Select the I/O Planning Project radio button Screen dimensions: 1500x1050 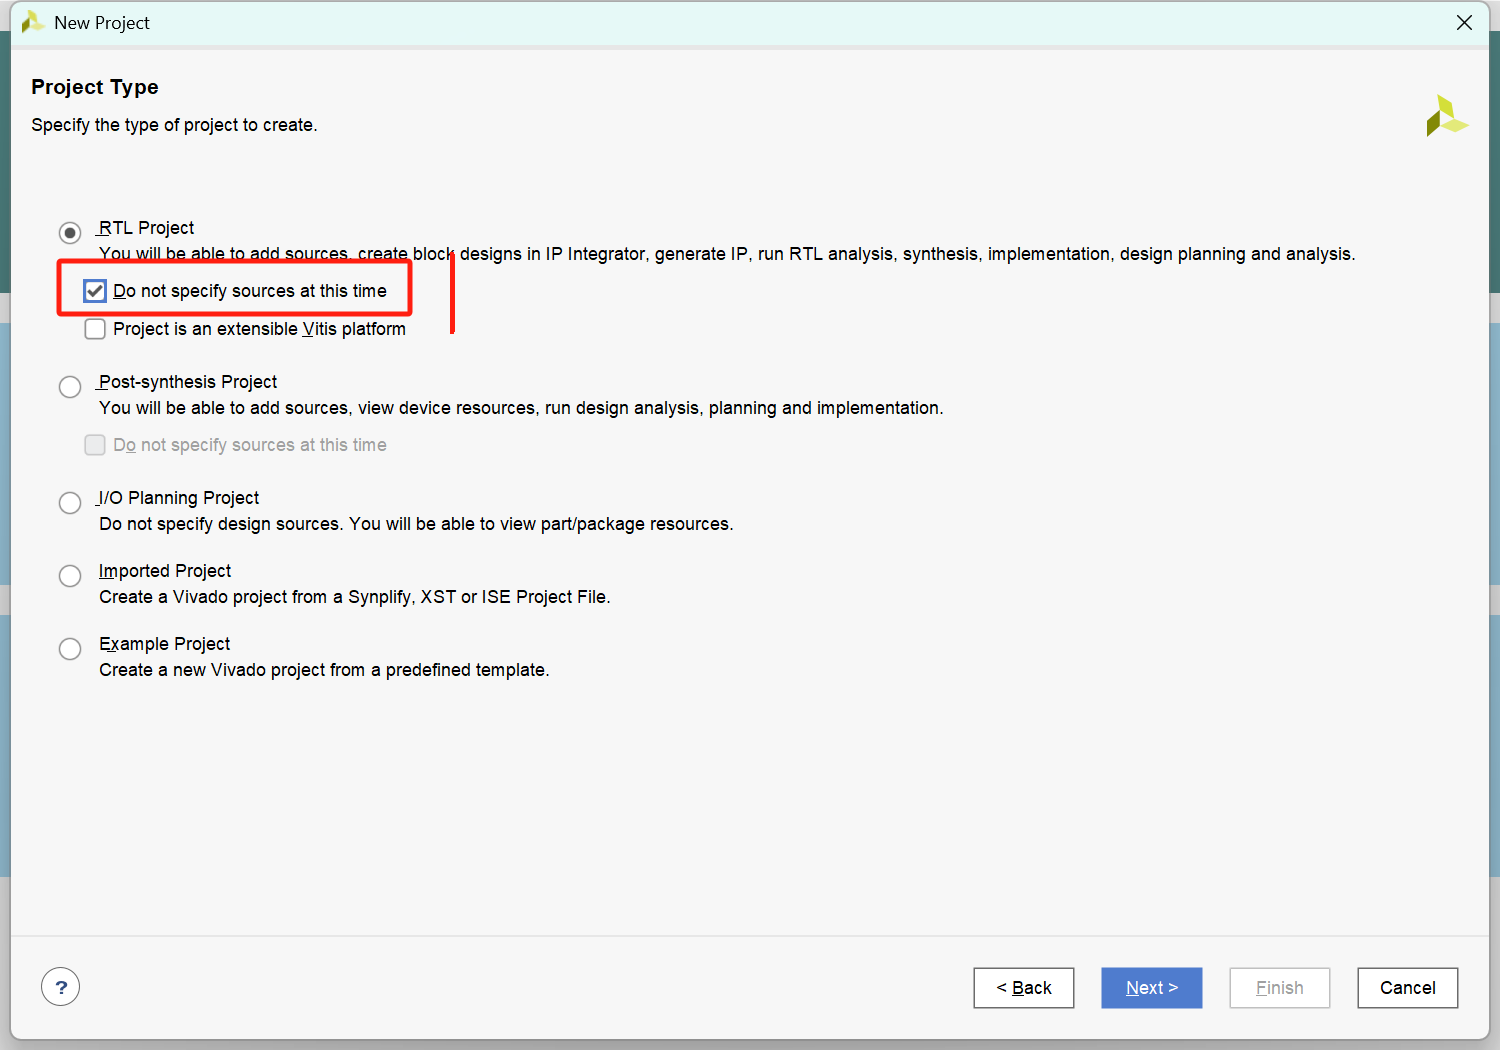(x=70, y=503)
